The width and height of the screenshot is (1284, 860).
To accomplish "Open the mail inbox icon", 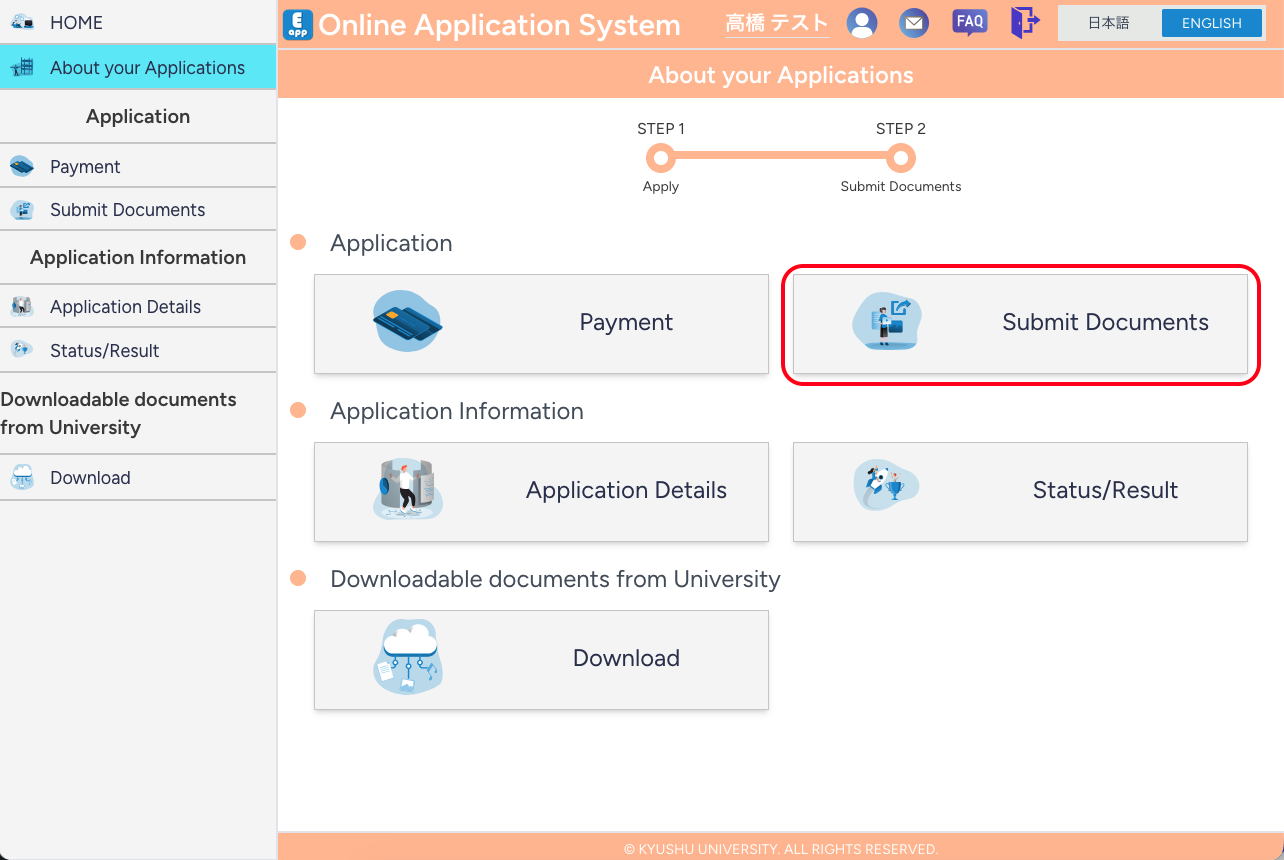I will pyautogui.click(x=913, y=22).
